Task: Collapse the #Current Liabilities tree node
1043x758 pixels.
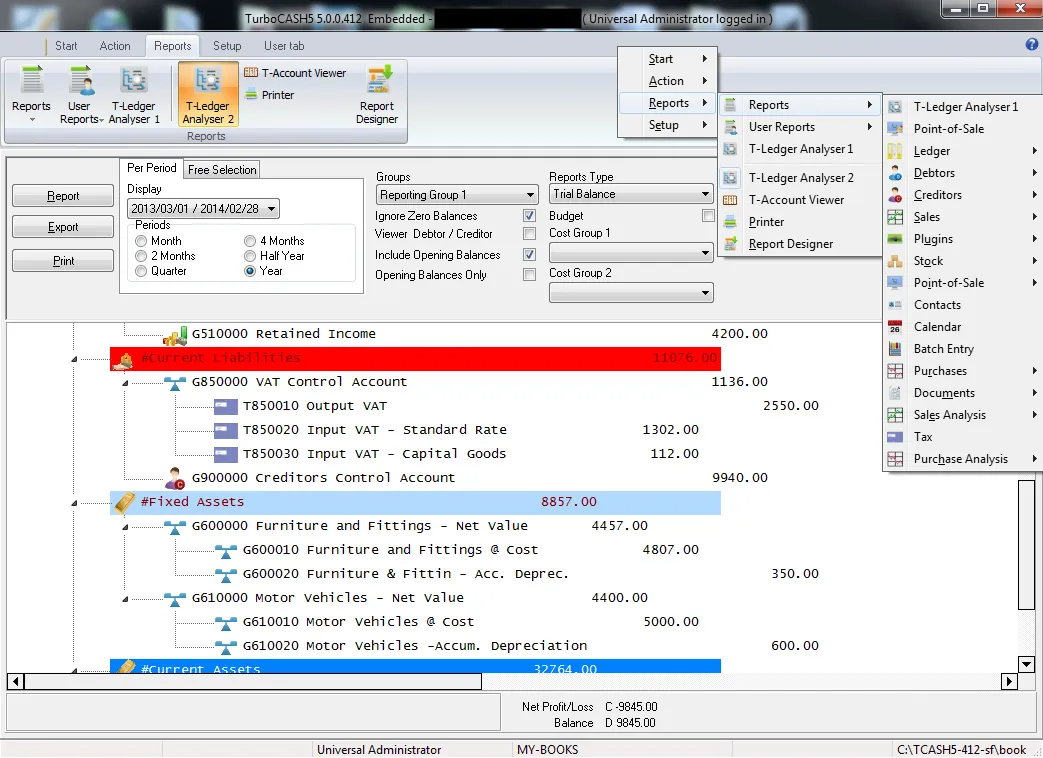Action: [74, 359]
